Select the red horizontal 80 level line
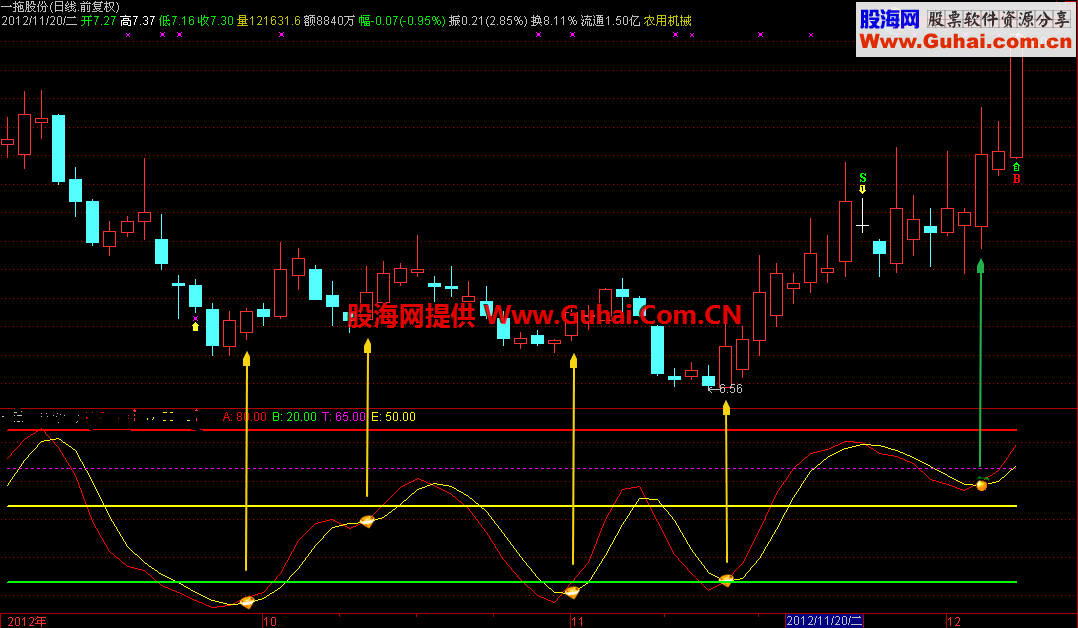Viewport: 1078px width, 628px height. coord(512,430)
